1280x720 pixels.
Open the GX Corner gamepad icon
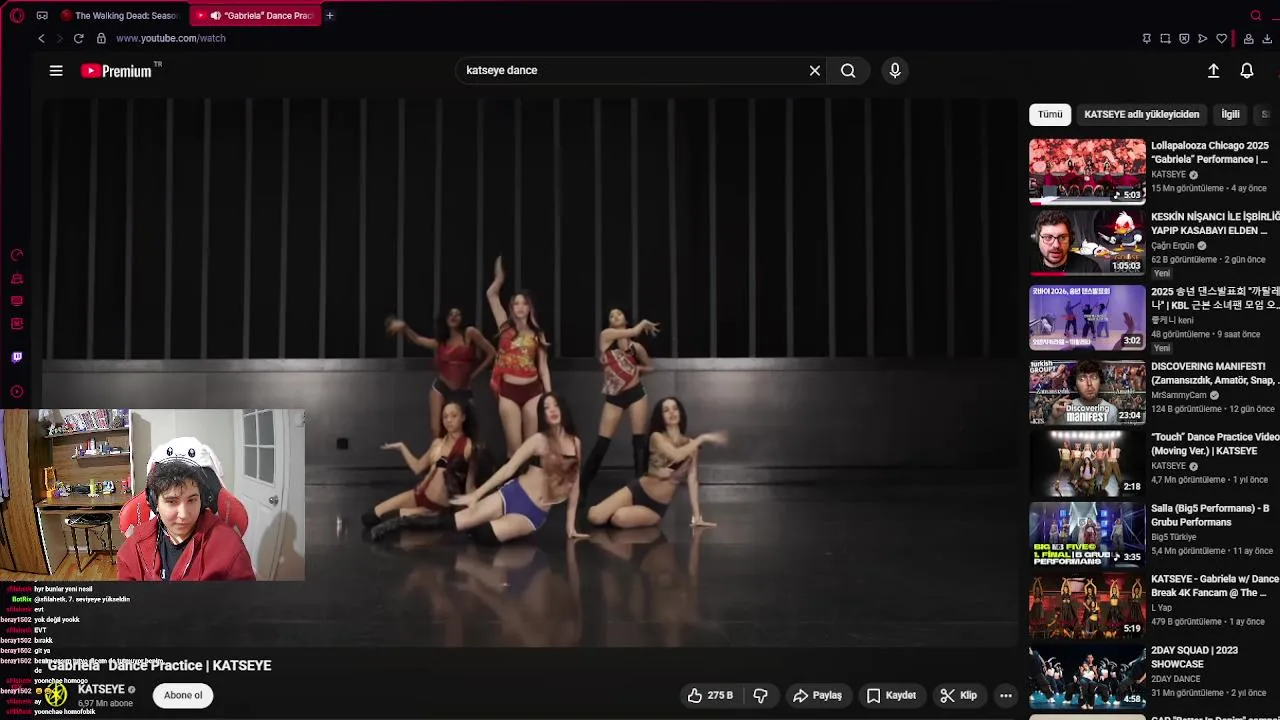pyautogui.click(x=42, y=15)
